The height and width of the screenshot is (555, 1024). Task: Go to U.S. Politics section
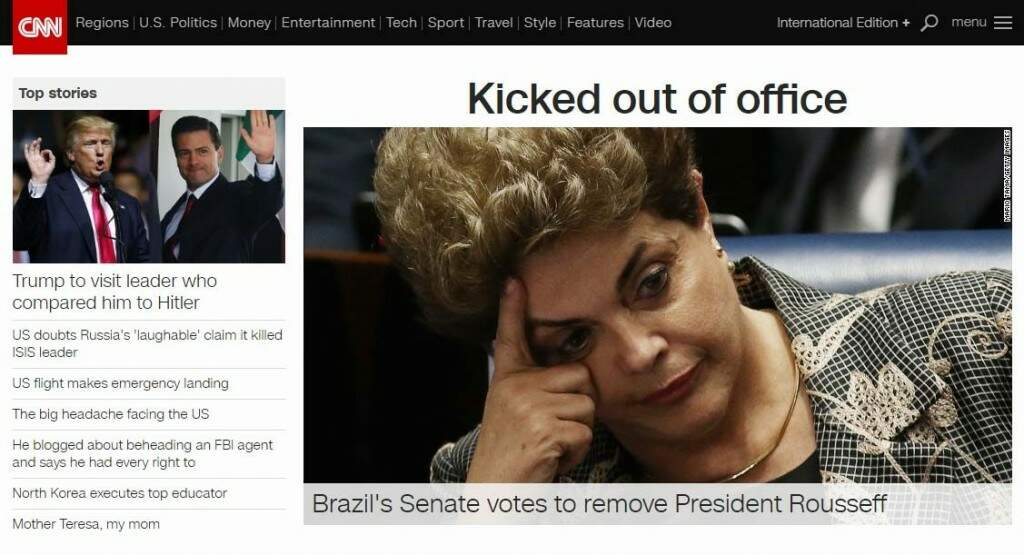coord(178,23)
